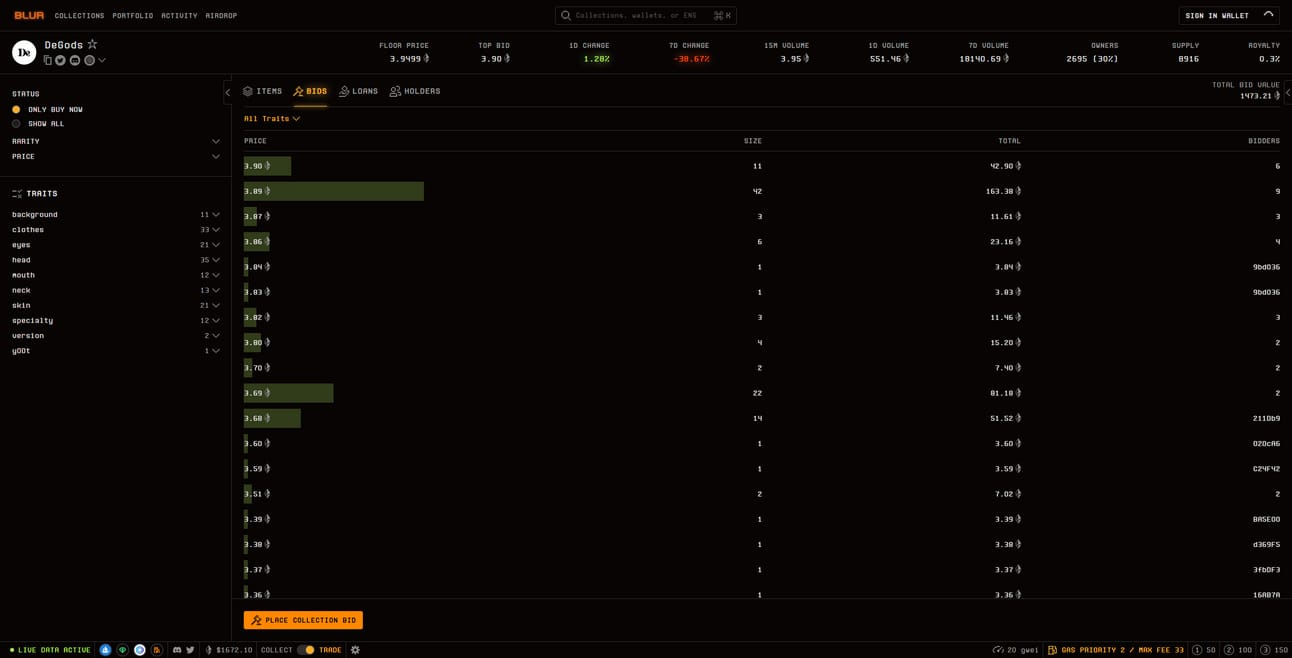Copy the DeGods contract address icon
Image resolution: width=1292 pixels, height=658 pixels.
tap(47, 60)
